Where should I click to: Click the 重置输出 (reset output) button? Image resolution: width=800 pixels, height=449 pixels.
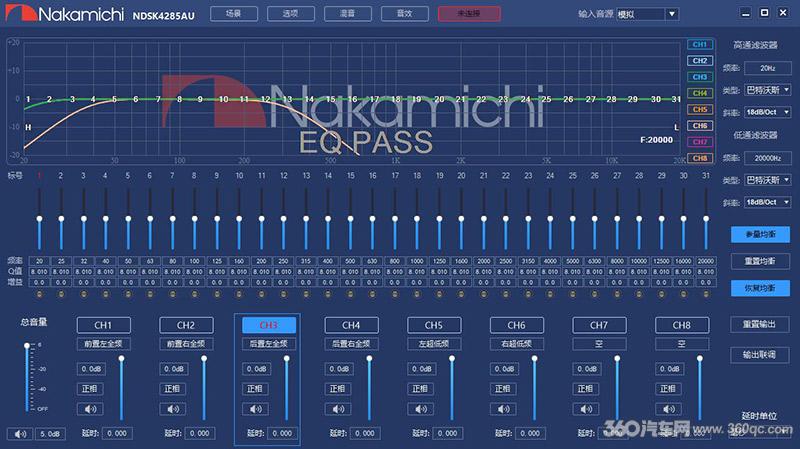(x=760, y=325)
